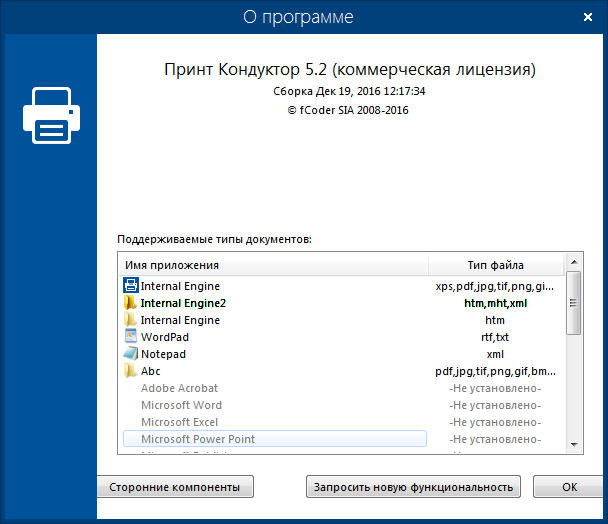Sort by the Тип файла column header
Screen dimensions: 608x524
pyautogui.click(x=495, y=265)
